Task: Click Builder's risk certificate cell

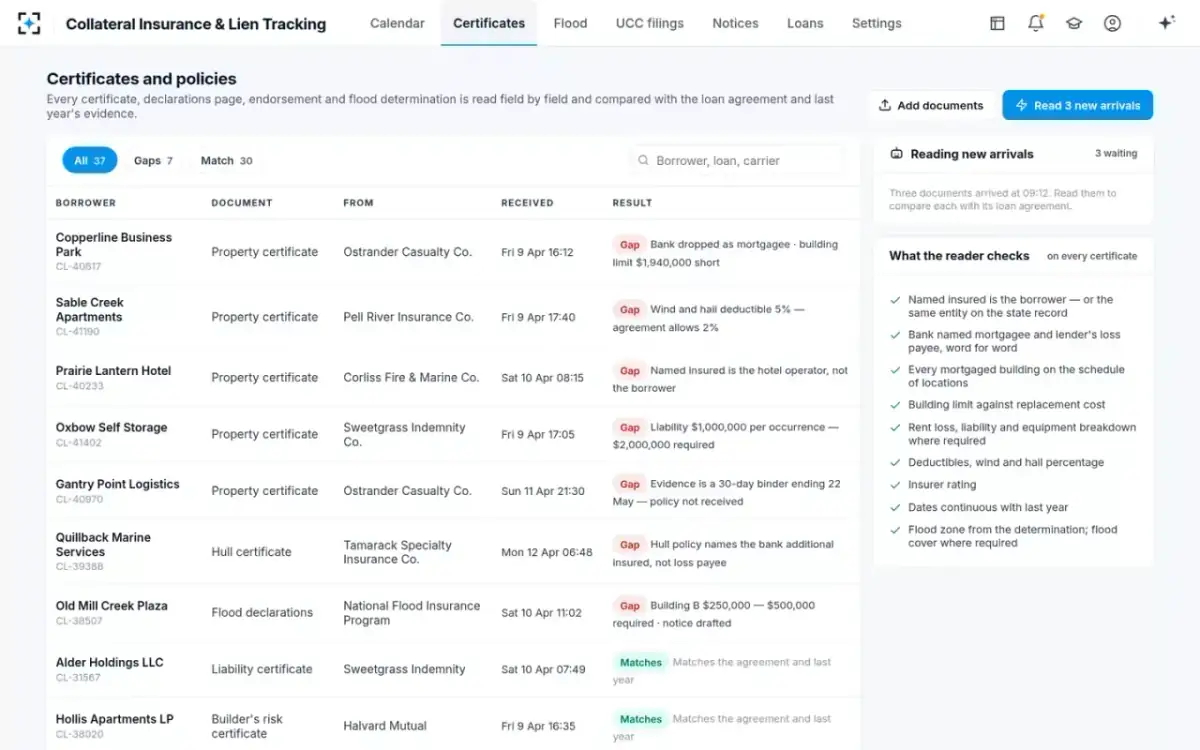Action: (x=247, y=726)
